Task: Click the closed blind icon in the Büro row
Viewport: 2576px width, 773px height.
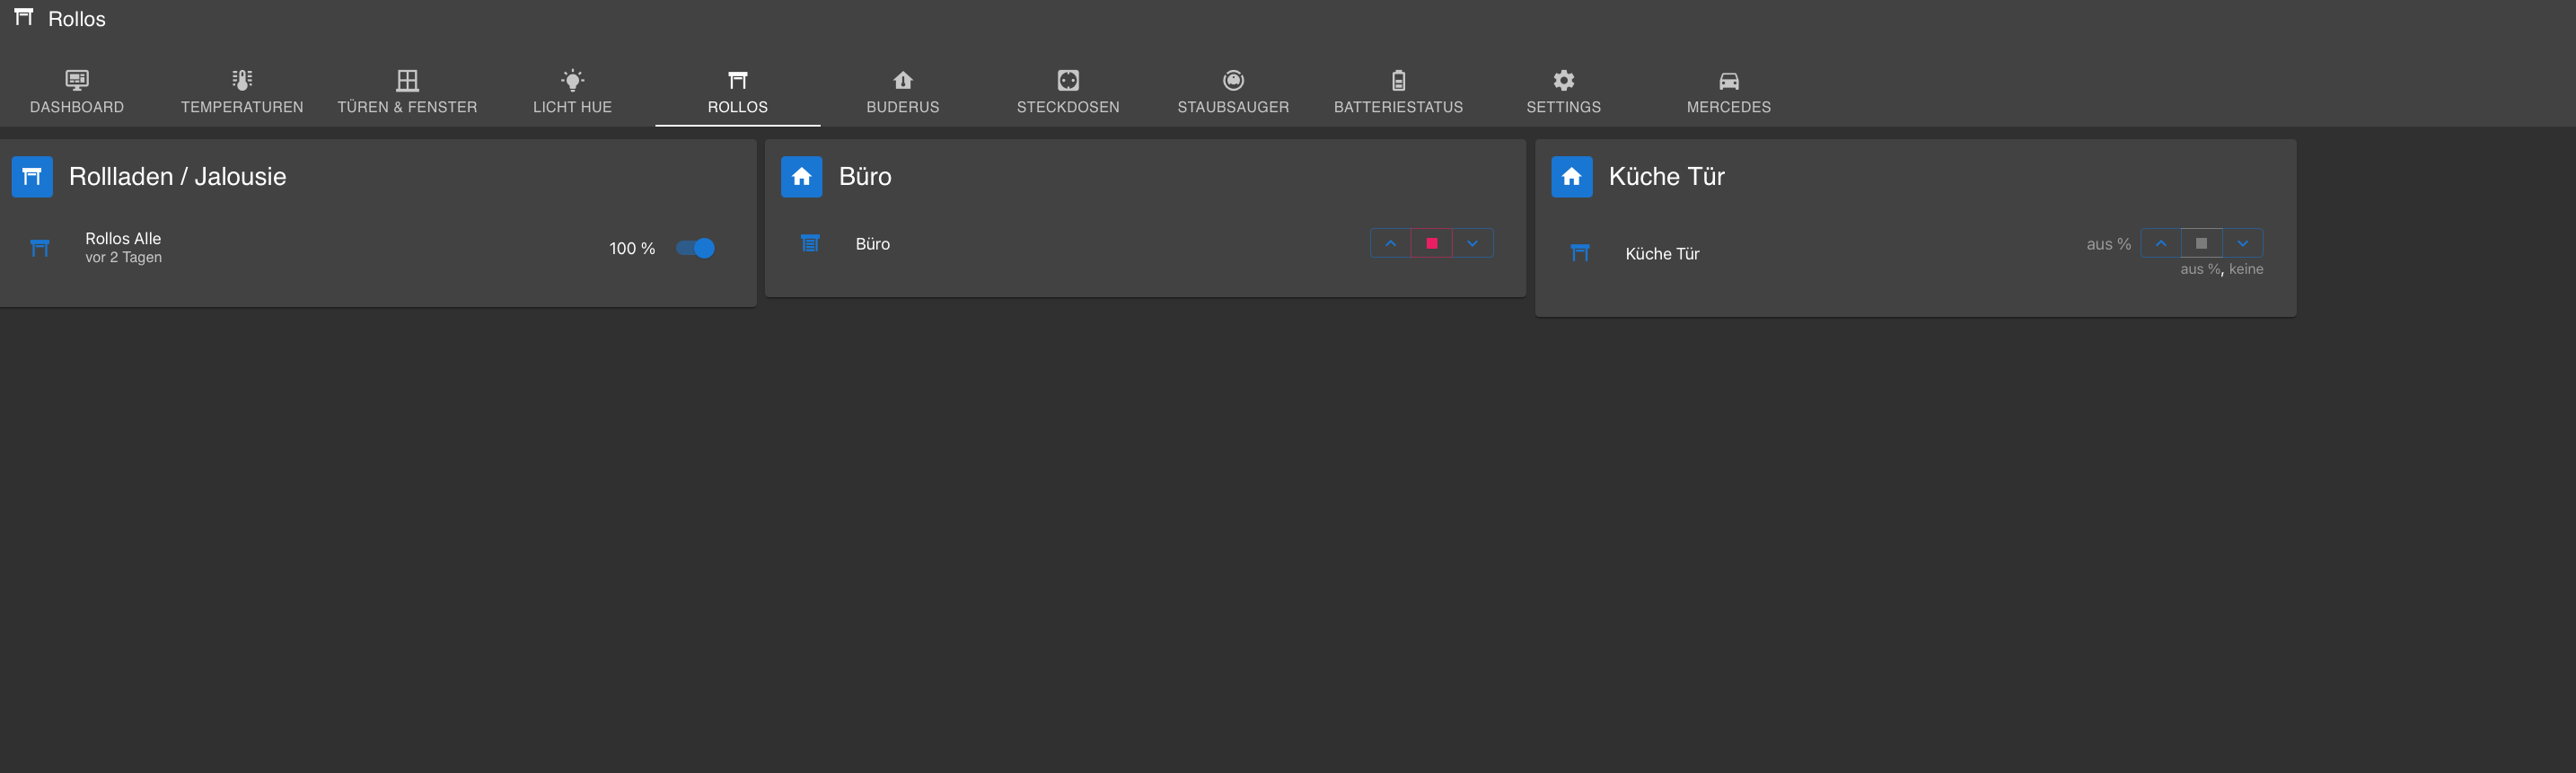Action: click(x=810, y=243)
